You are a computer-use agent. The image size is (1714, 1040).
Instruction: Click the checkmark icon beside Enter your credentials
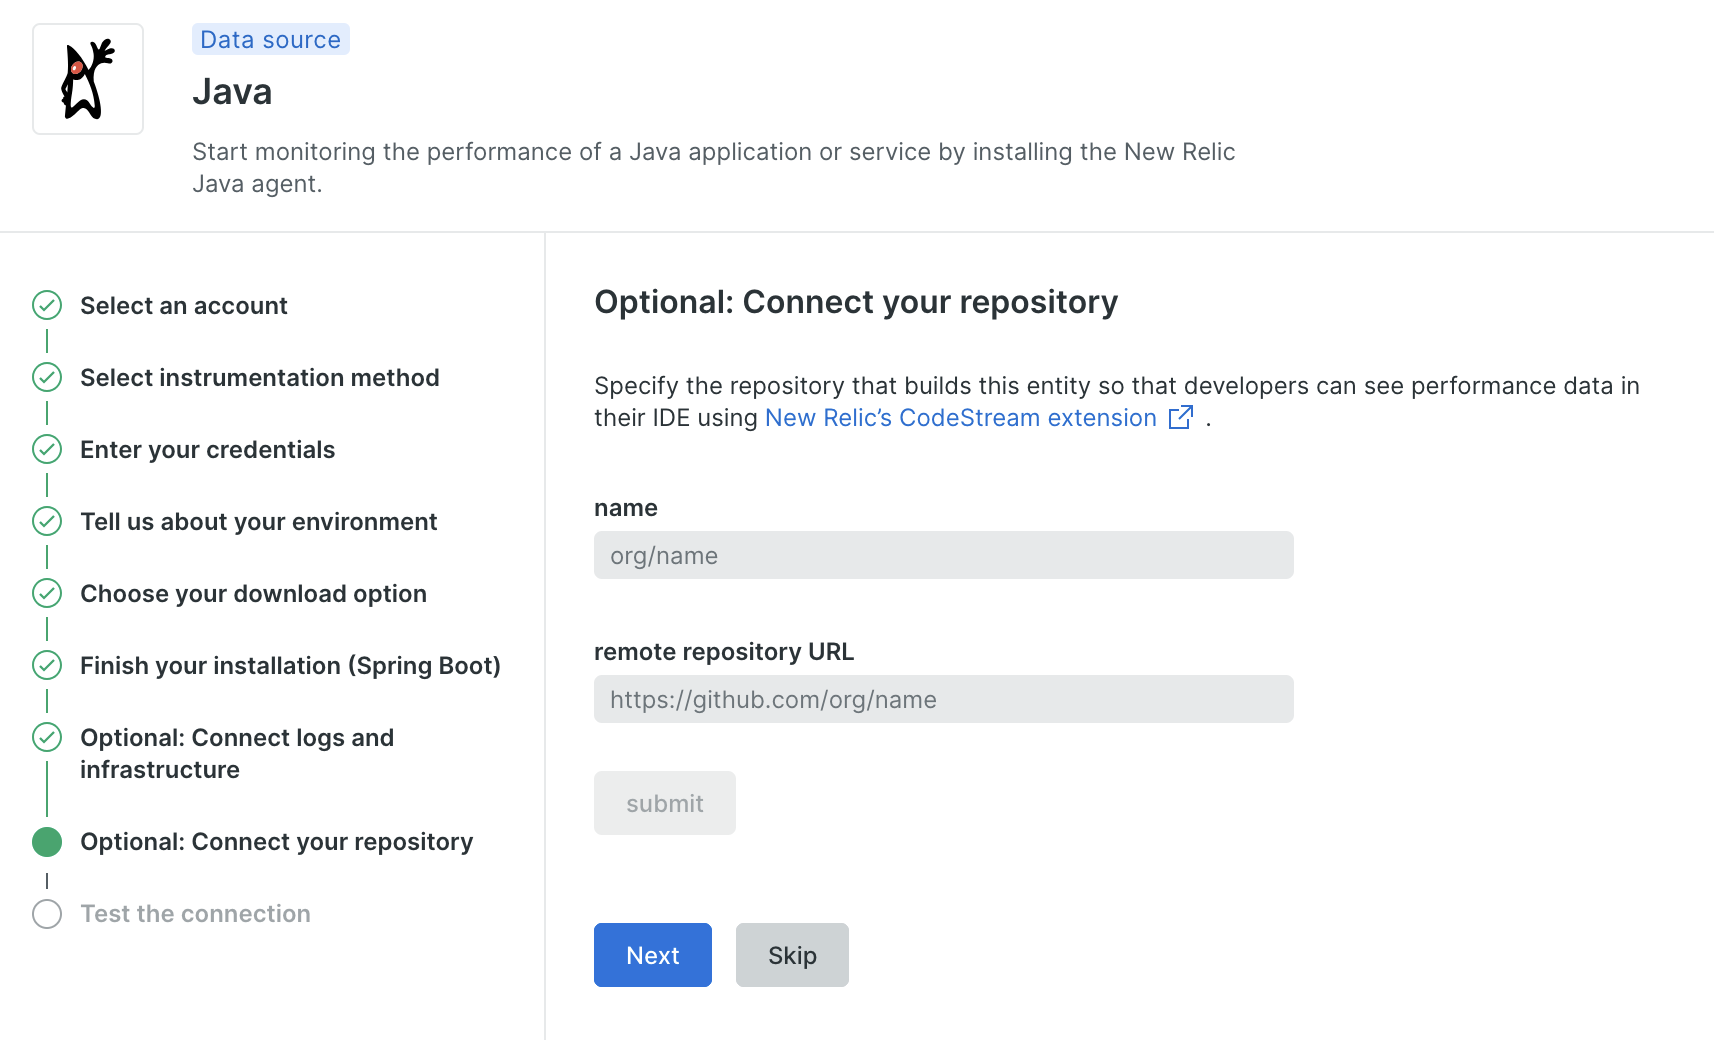[47, 449]
